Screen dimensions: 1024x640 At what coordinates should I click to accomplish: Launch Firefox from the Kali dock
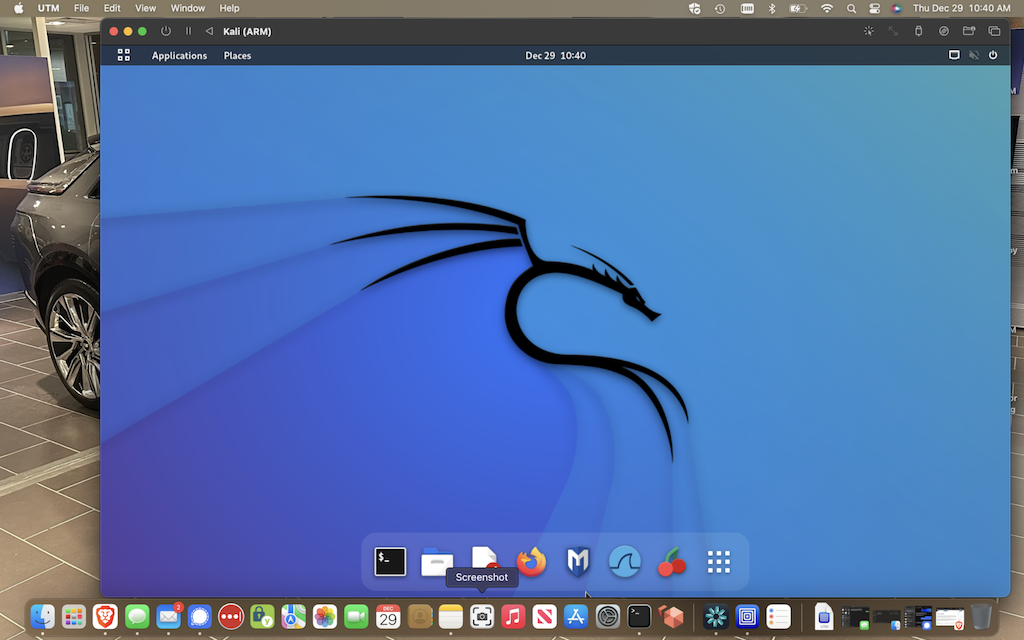click(531, 562)
